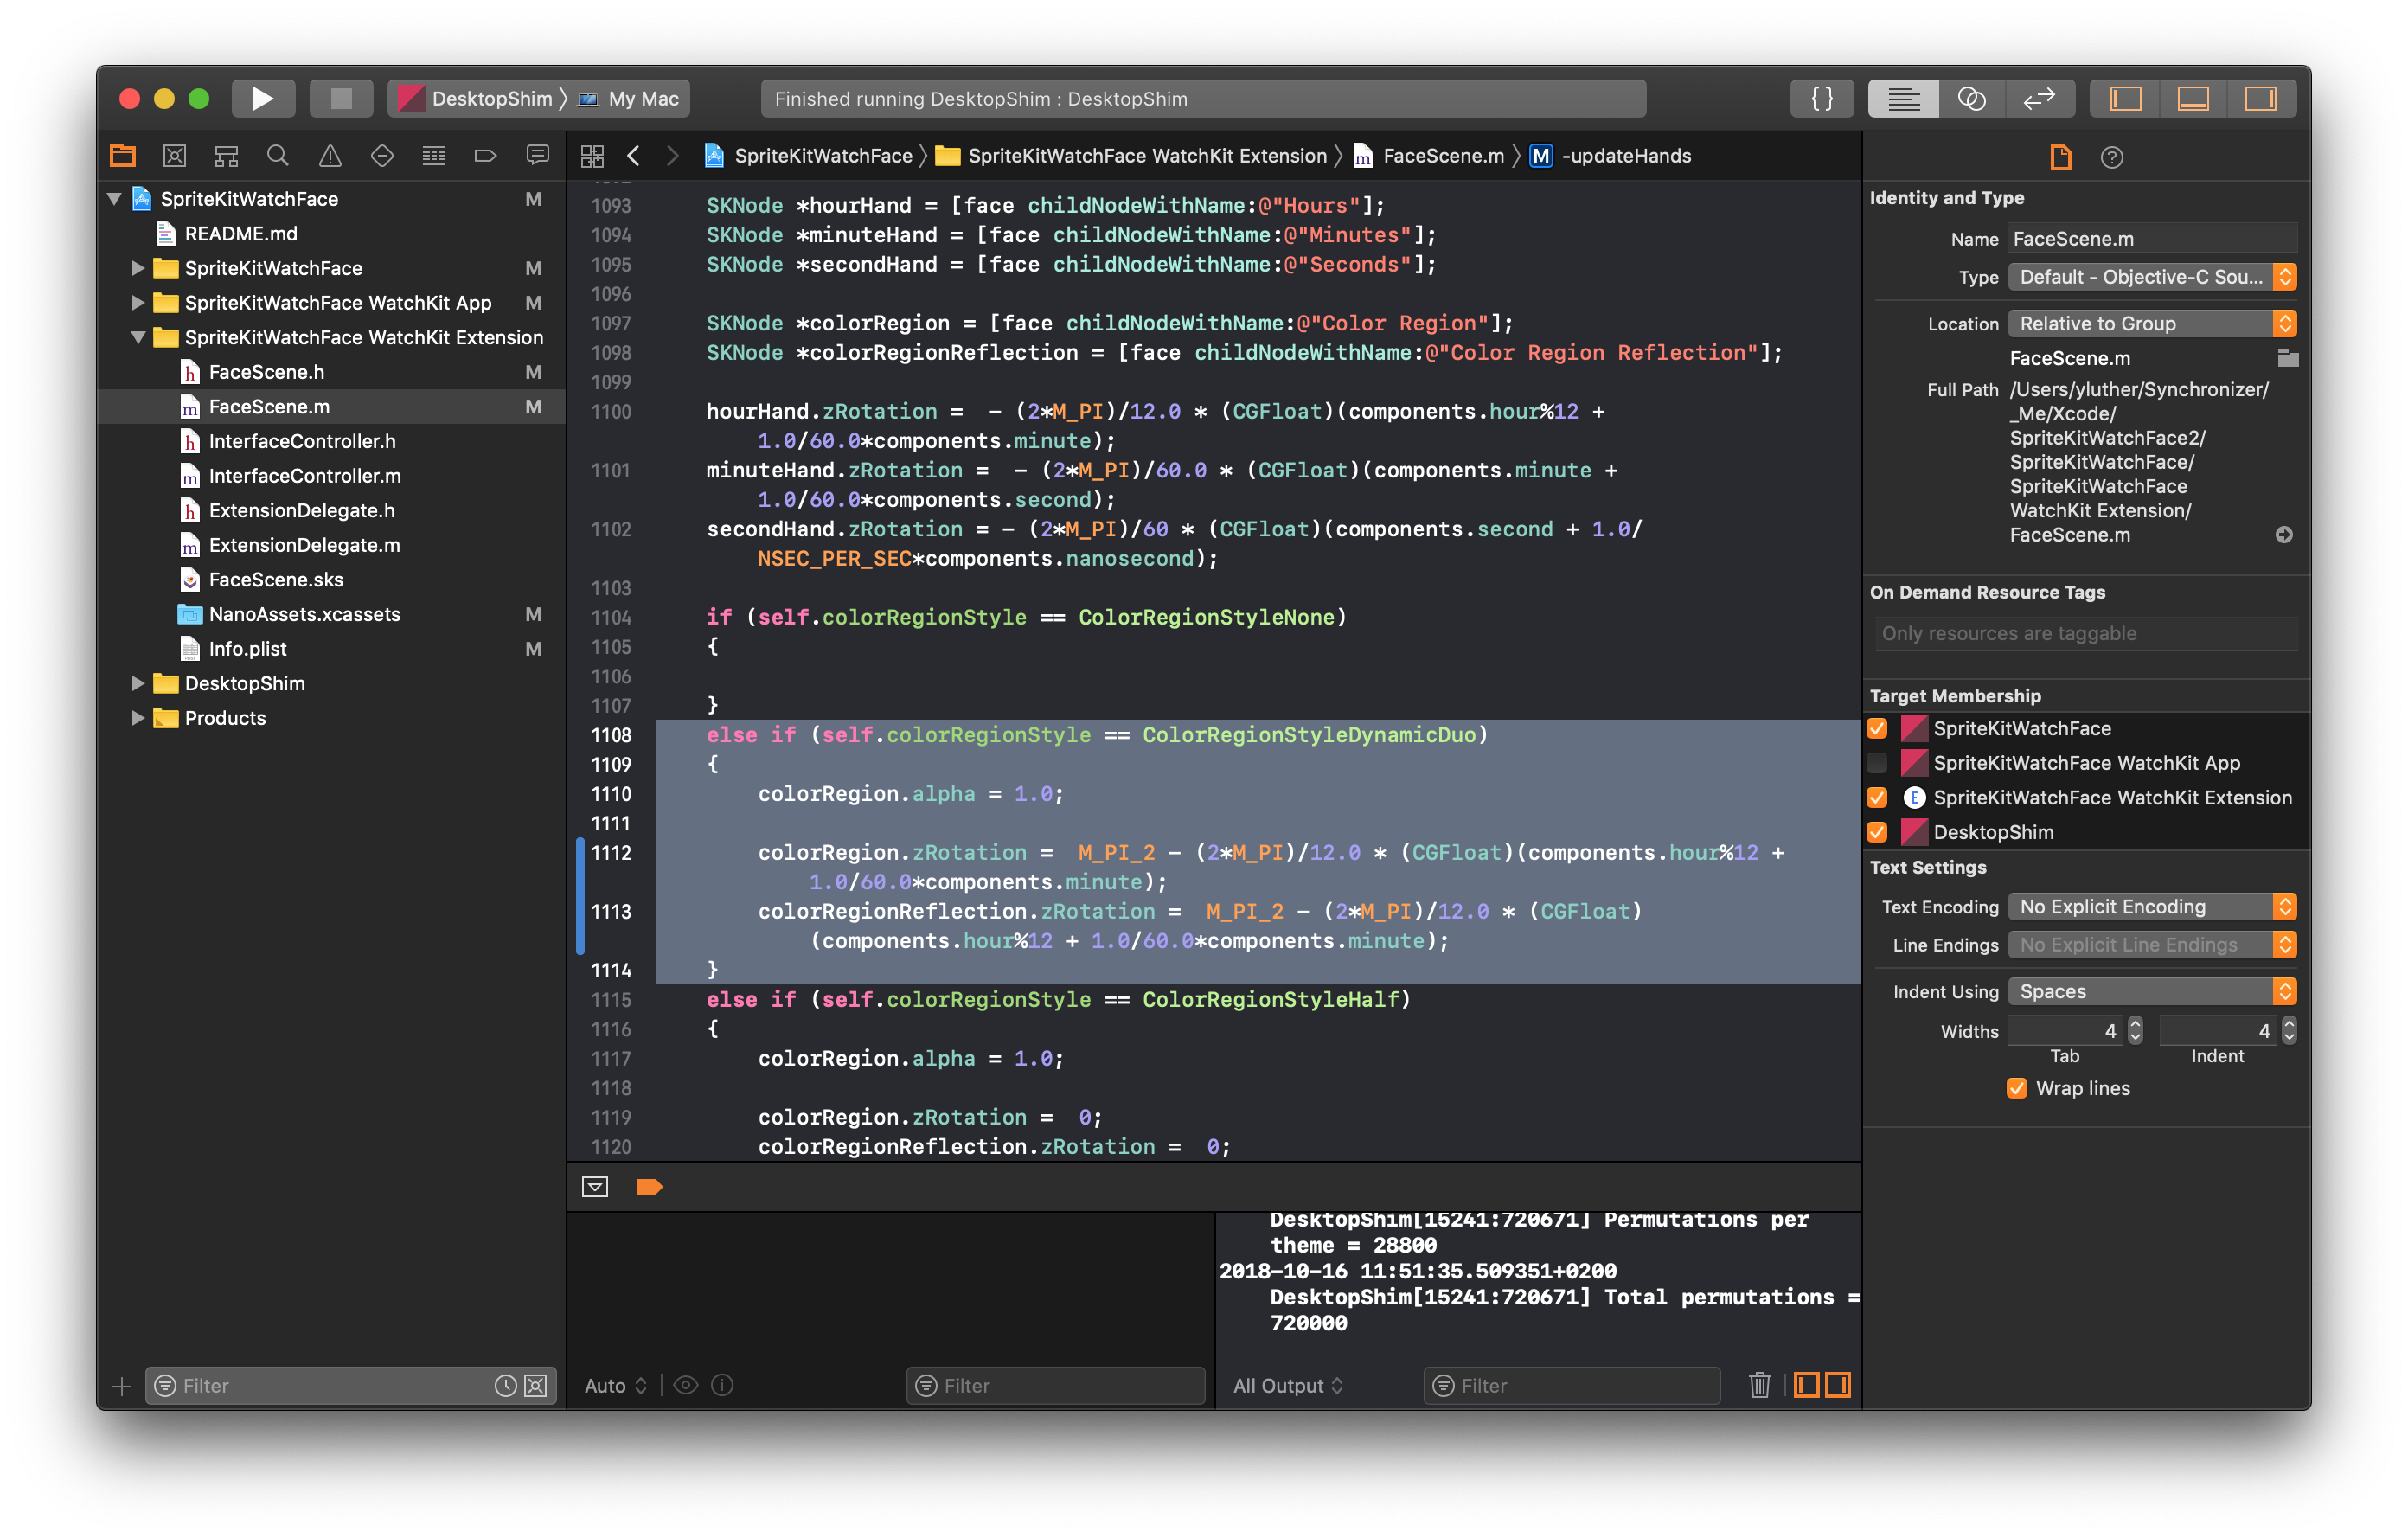2408x1538 pixels.
Task: Click the DesktopShim scheme selector
Action: pos(477,98)
